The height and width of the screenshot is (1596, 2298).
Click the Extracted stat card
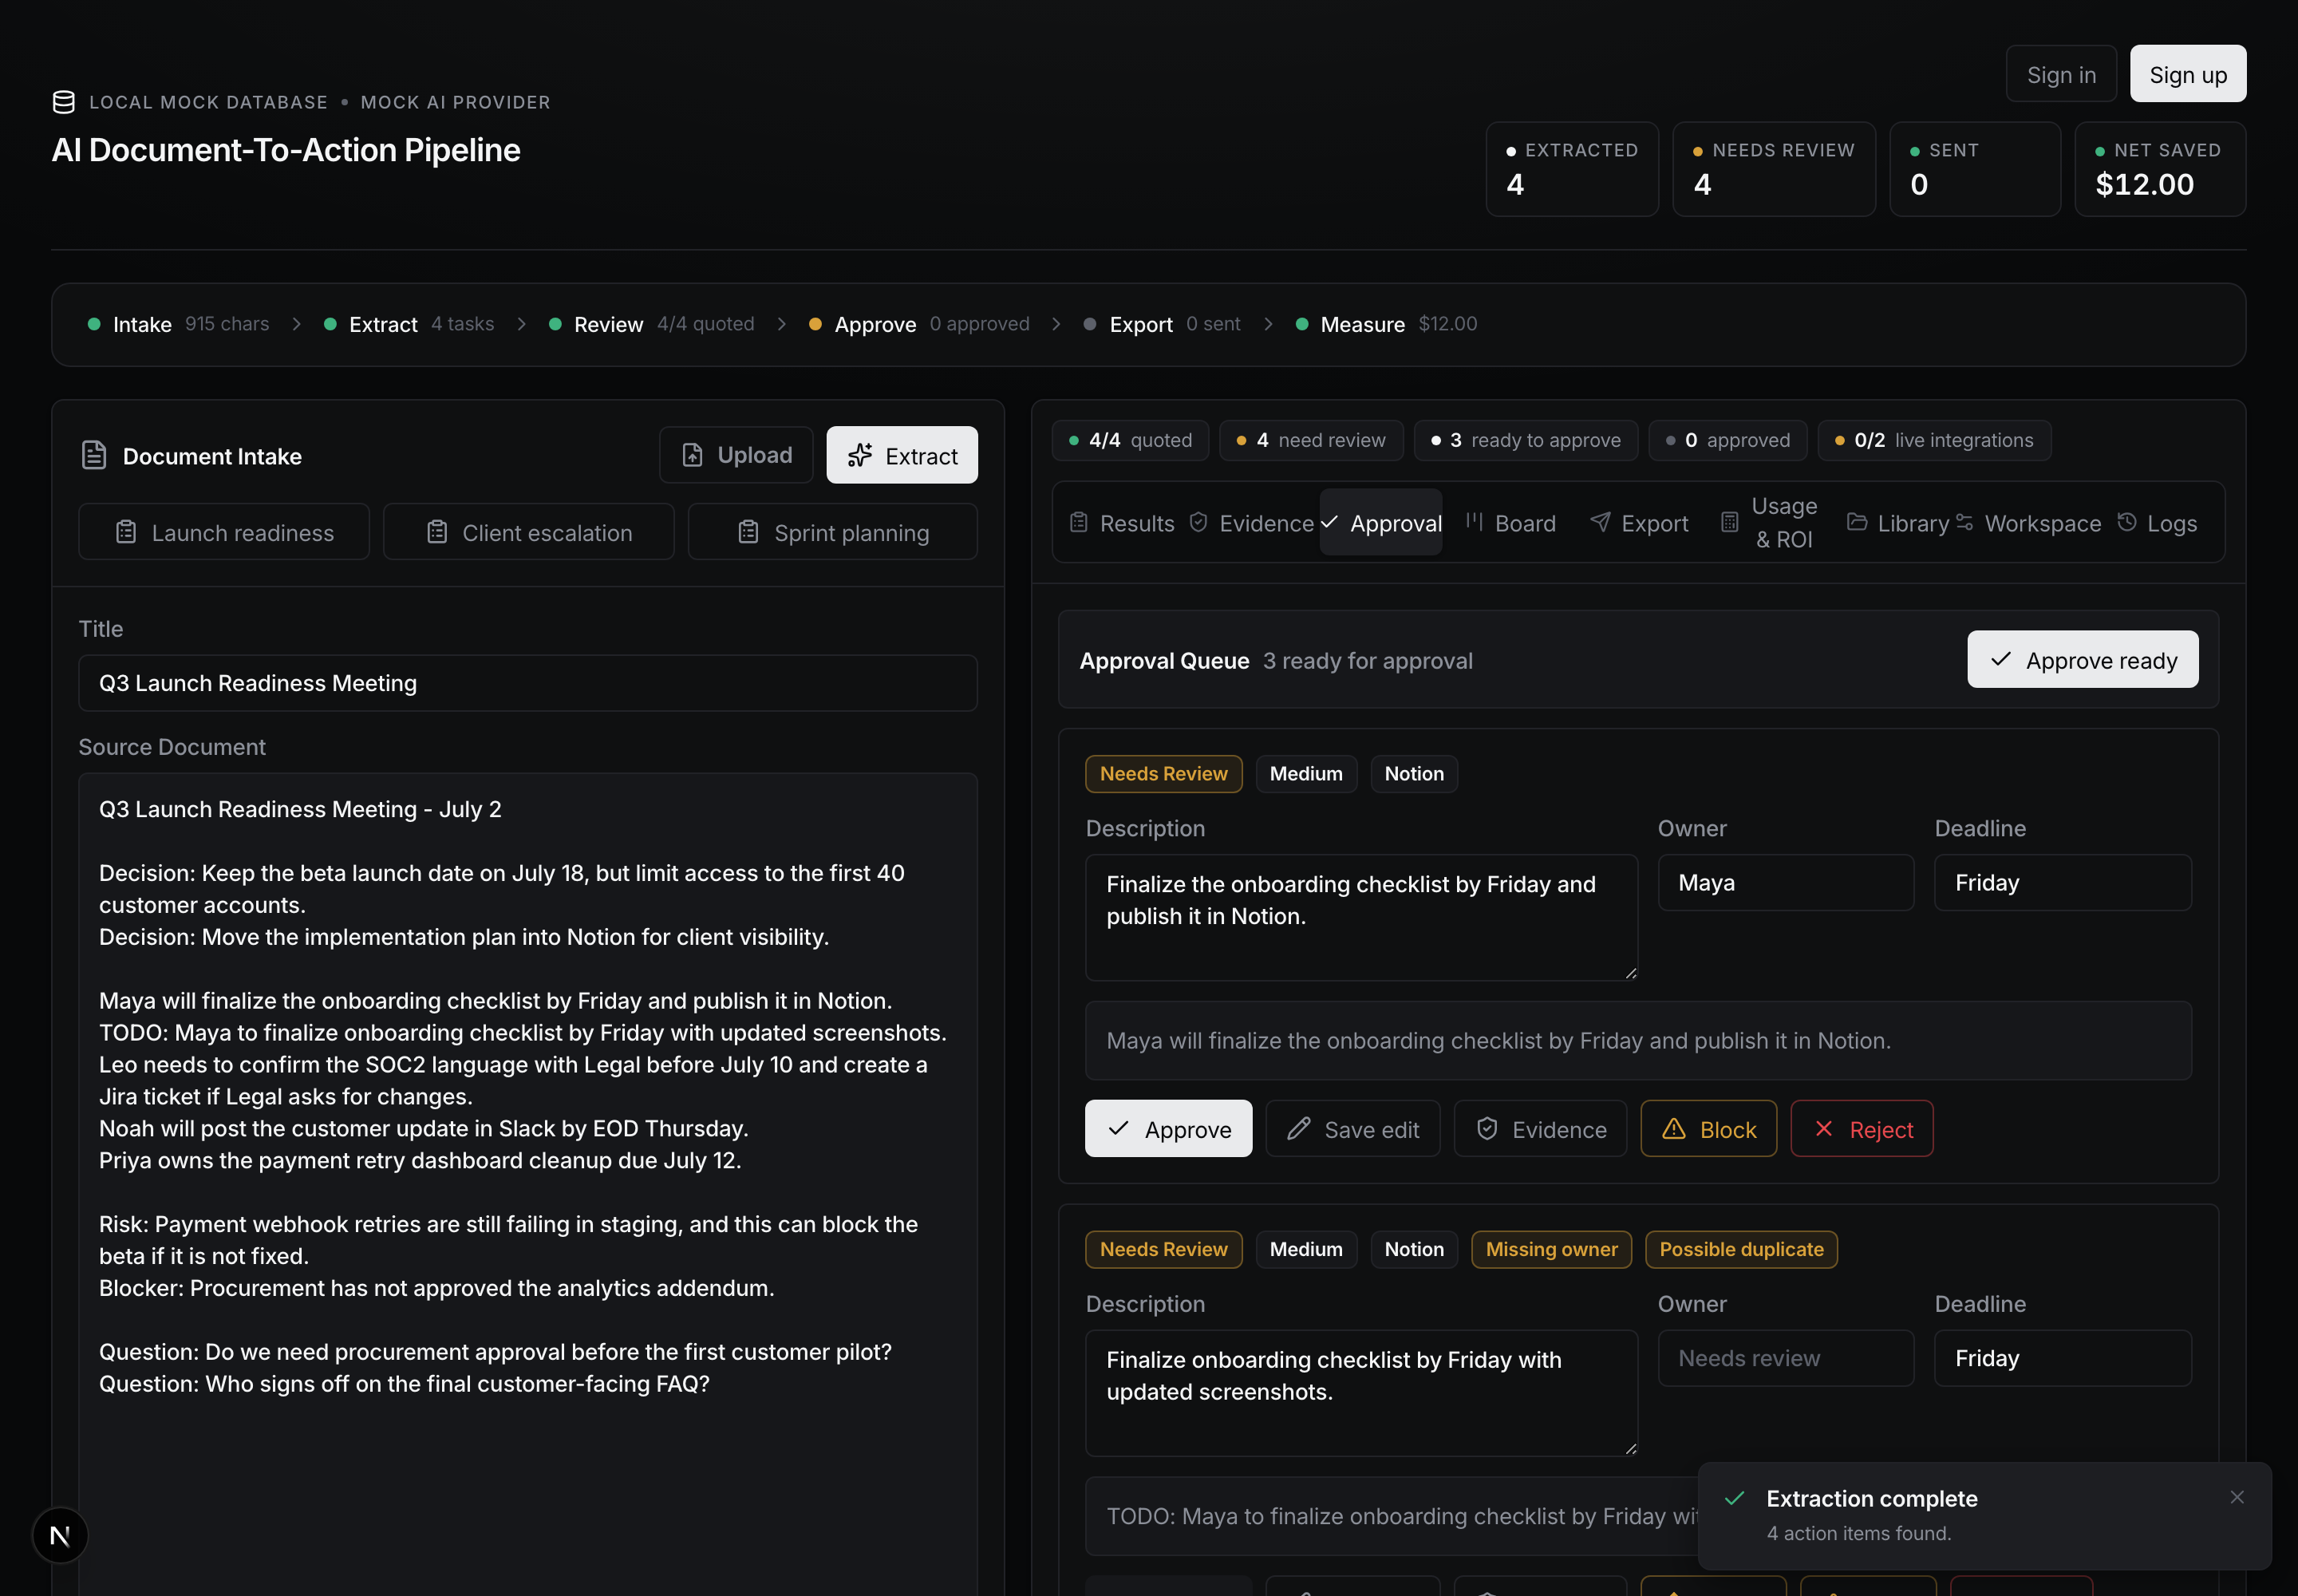pyautogui.click(x=1571, y=169)
